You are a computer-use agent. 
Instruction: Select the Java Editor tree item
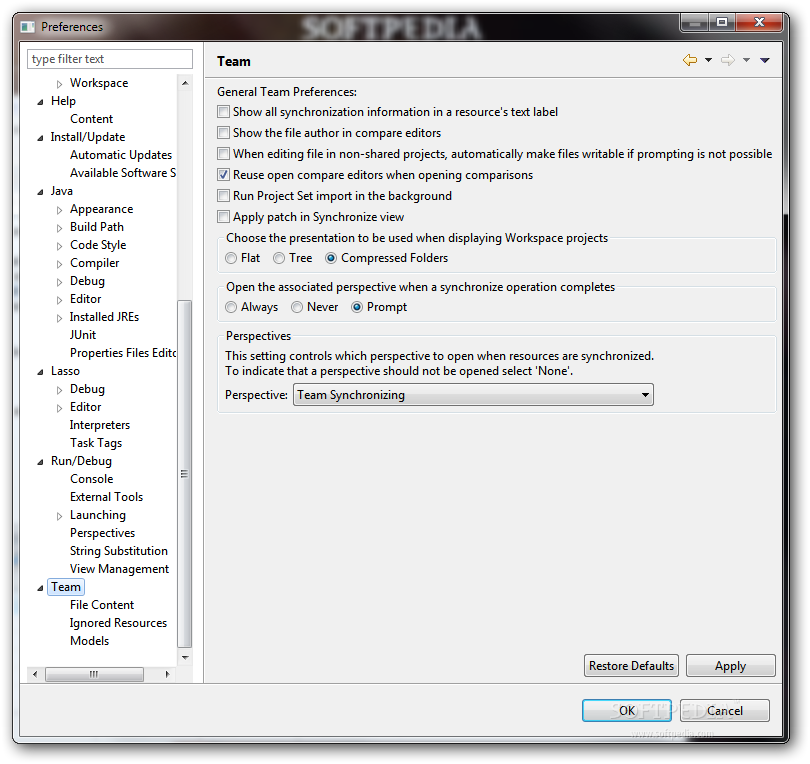(x=86, y=299)
